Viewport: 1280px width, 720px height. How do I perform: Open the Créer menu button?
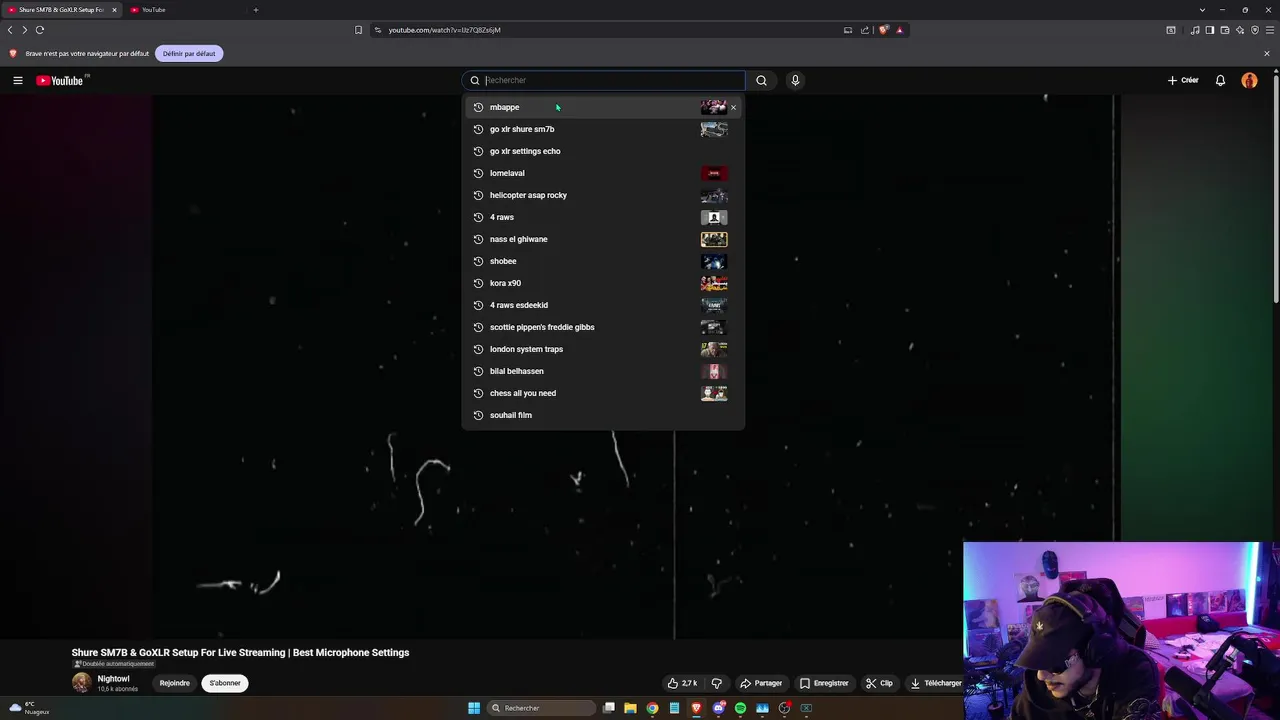[1183, 80]
